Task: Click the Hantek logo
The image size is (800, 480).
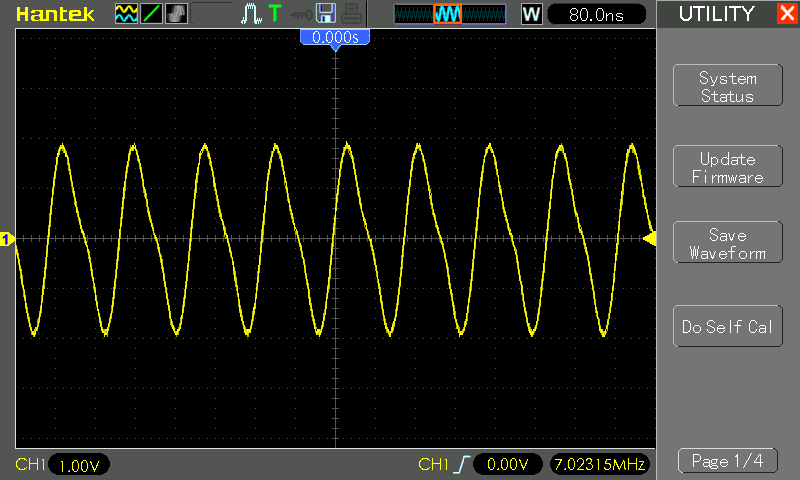Action: click(x=55, y=14)
